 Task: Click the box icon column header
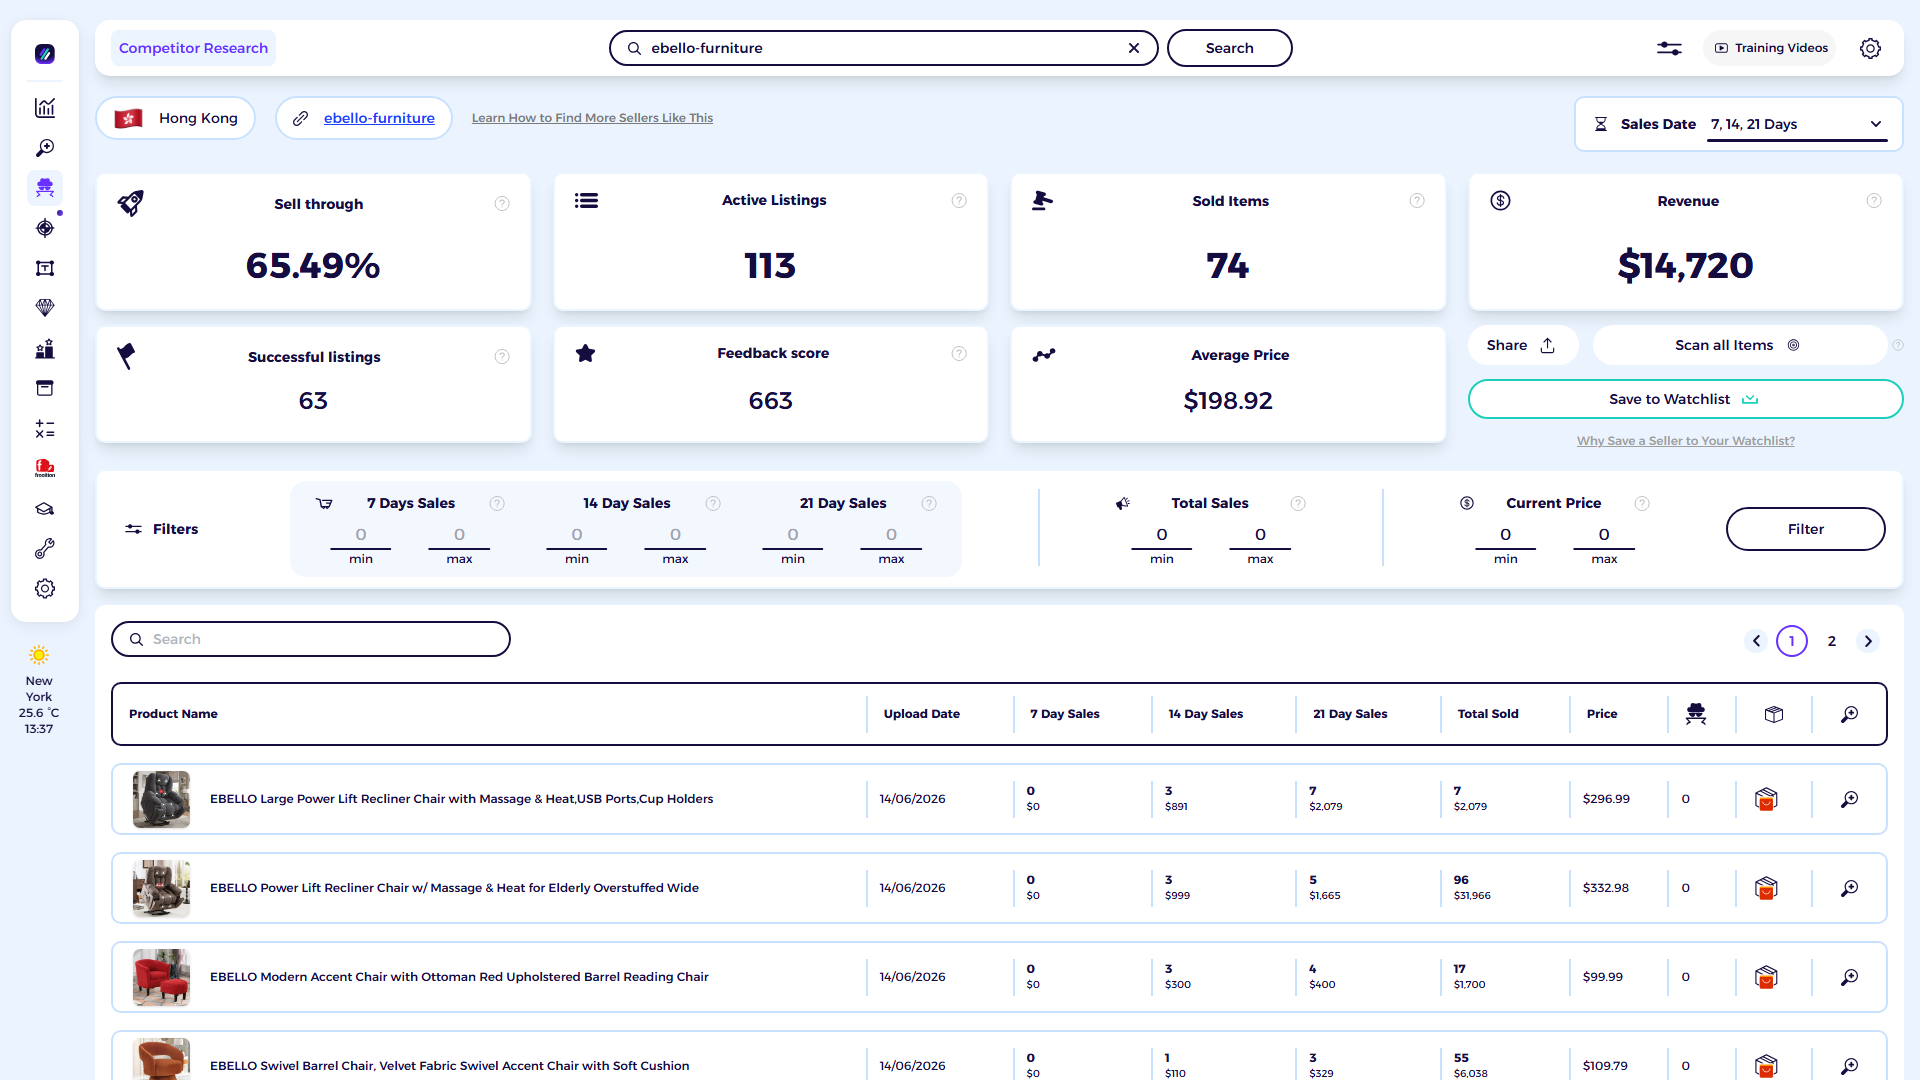click(1774, 714)
